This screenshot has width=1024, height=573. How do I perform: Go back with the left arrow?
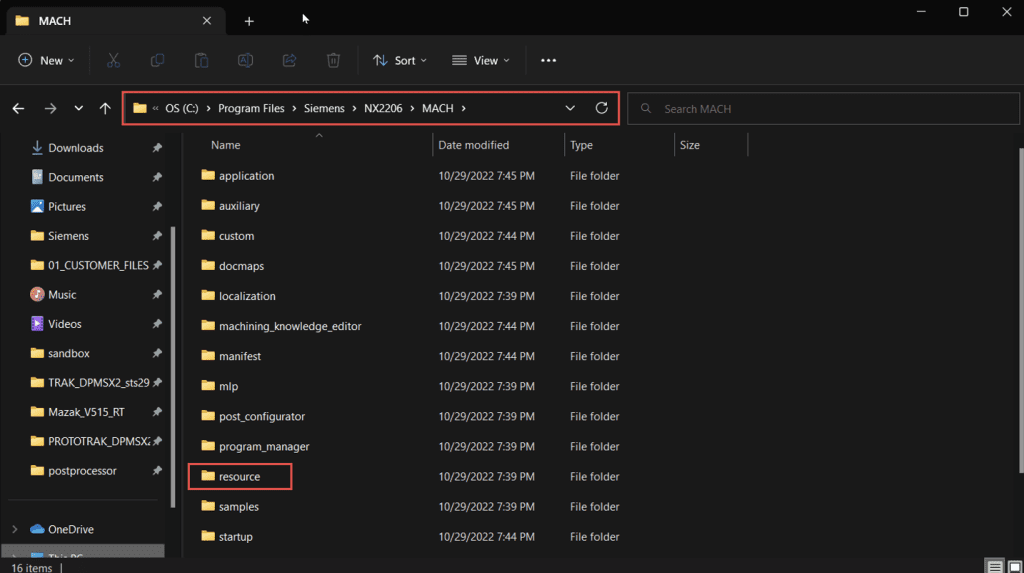(18, 108)
